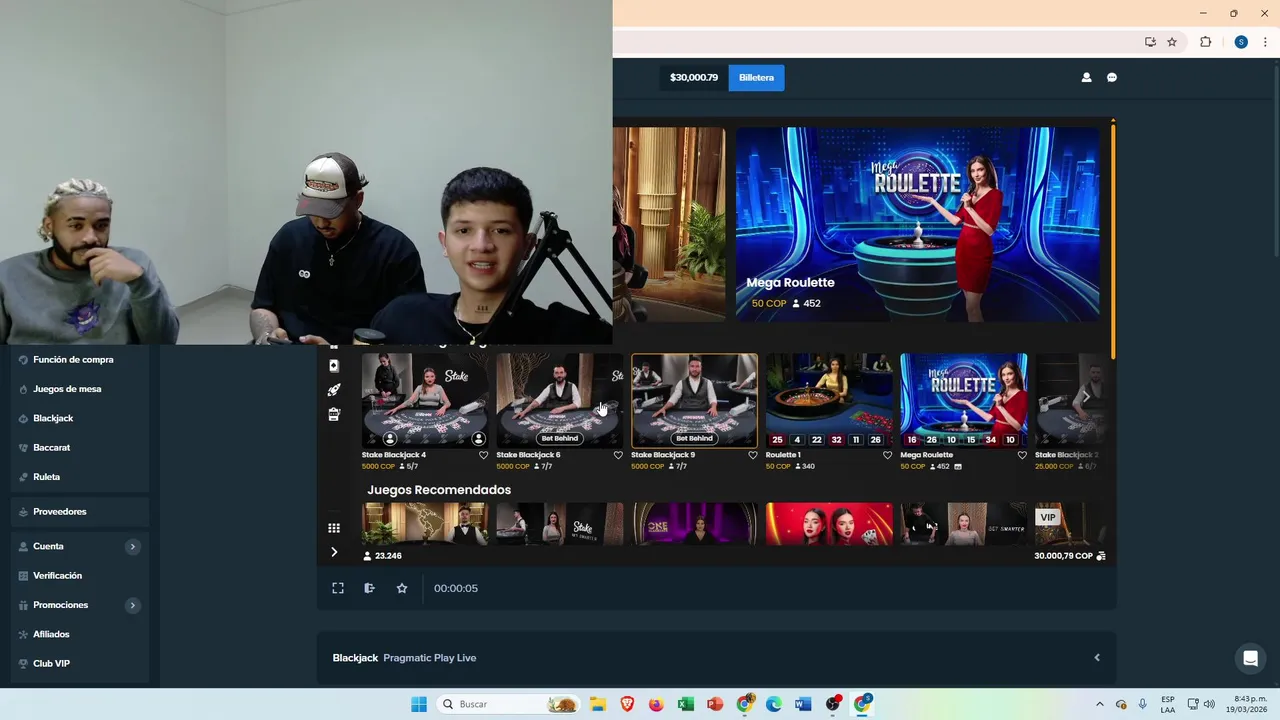Click Bet Behind on Stake Blackjack 9
The height and width of the screenshot is (720, 1280).
tap(694, 438)
